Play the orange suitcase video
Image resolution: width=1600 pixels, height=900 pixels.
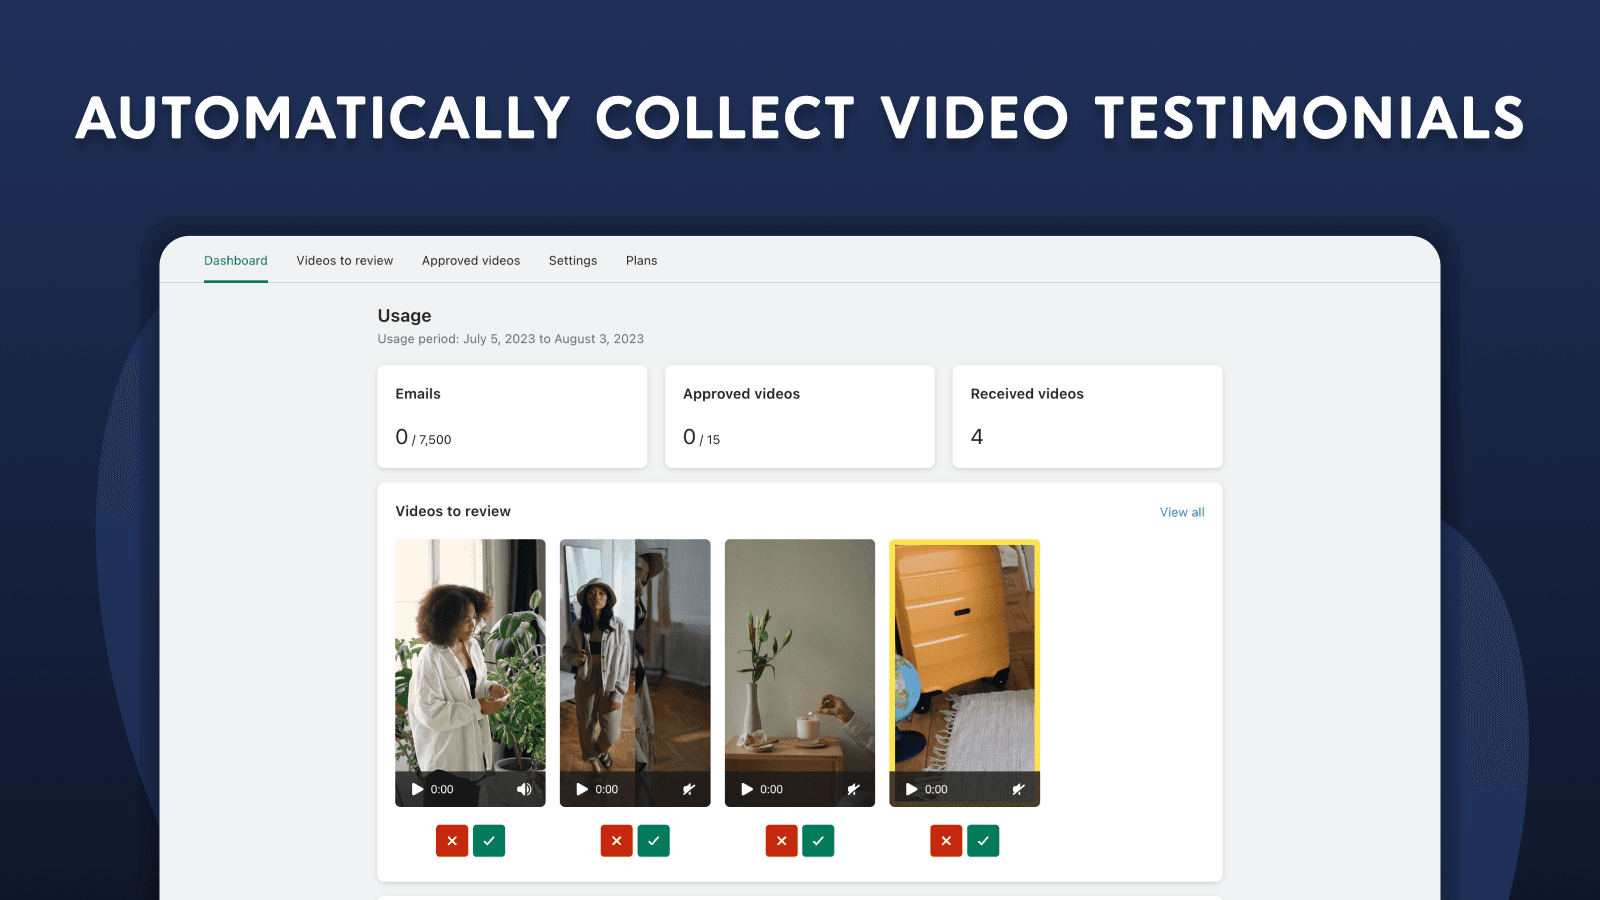click(x=911, y=789)
